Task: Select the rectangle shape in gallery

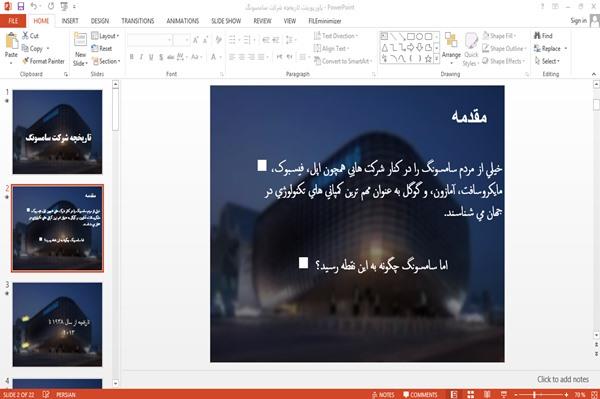Action: (411, 36)
